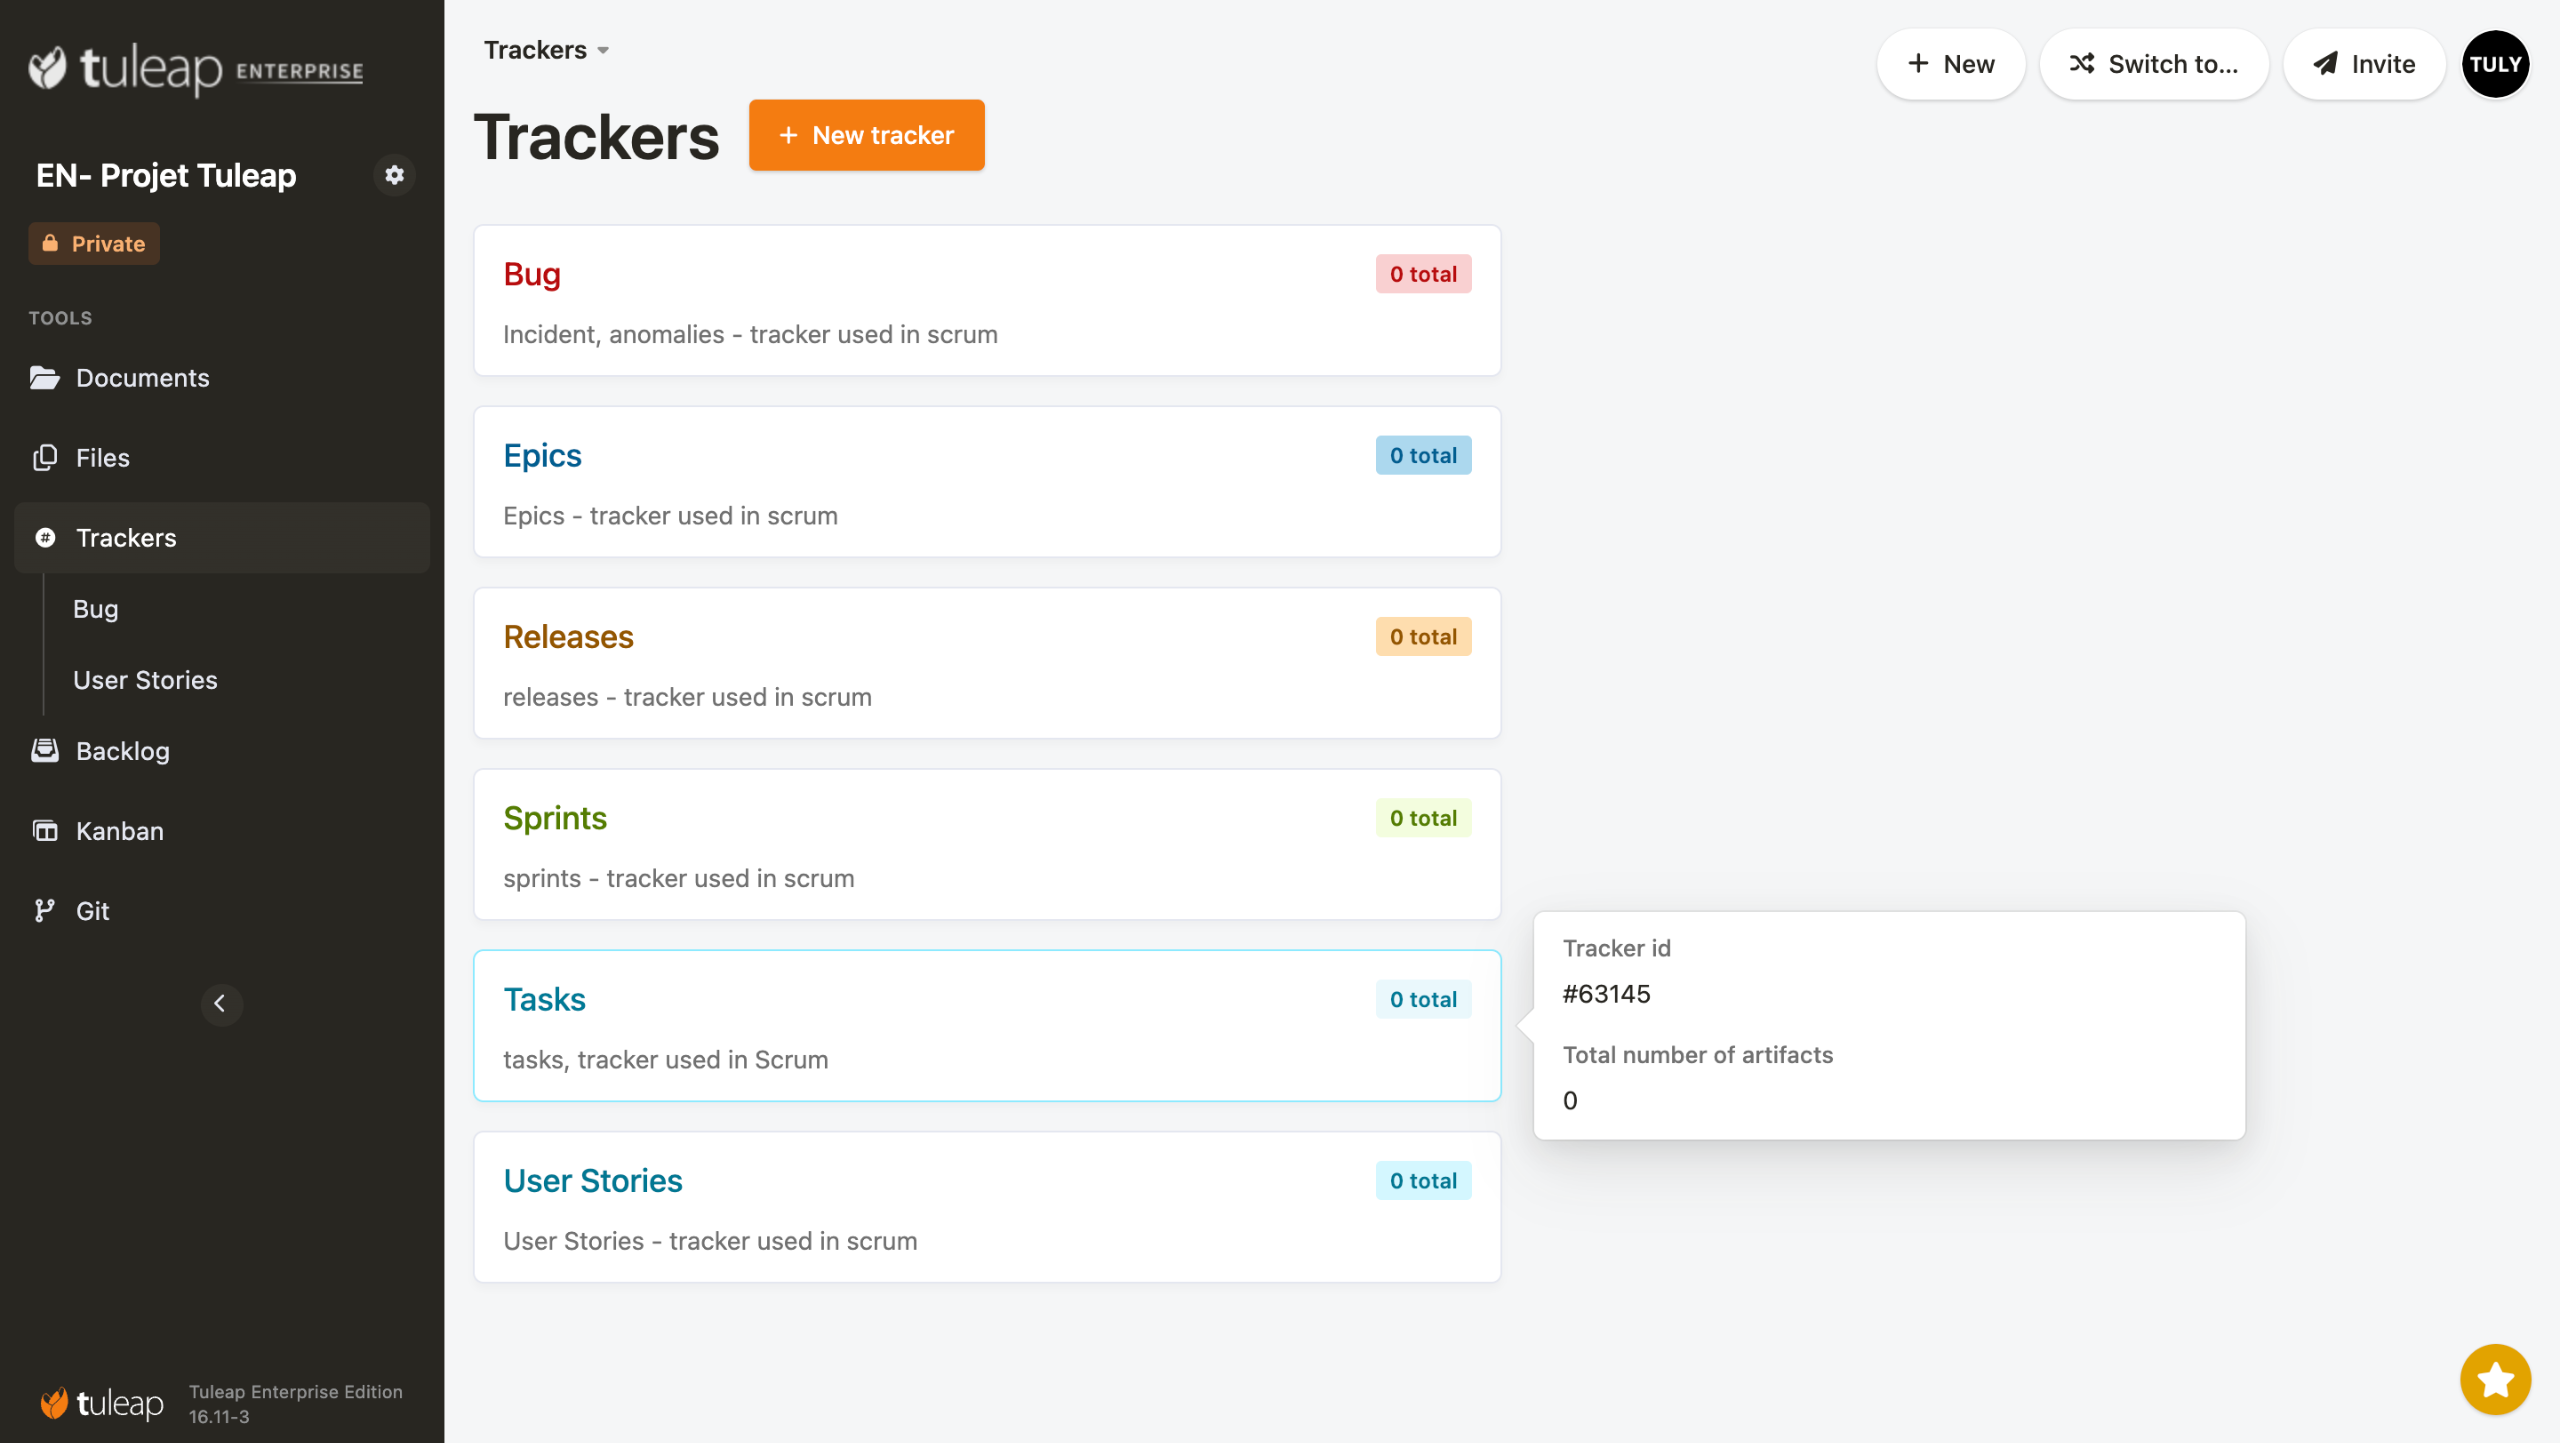Collapse the sidebar with chevron arrow
Viewport: 2560px width, 1443px height.
(221, 1003)
